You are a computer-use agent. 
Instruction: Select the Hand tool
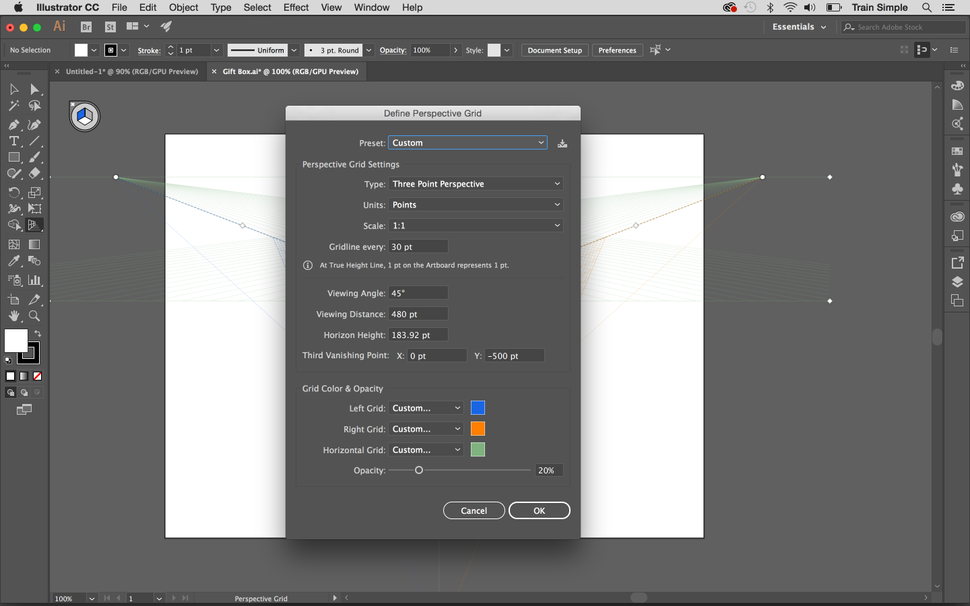(14, 315)
